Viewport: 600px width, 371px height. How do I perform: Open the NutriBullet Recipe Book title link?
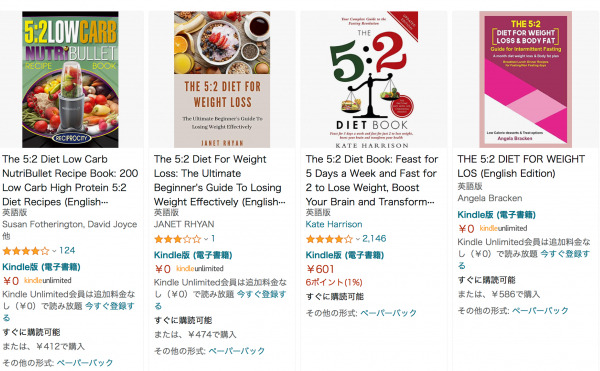[x=70, y=180]
